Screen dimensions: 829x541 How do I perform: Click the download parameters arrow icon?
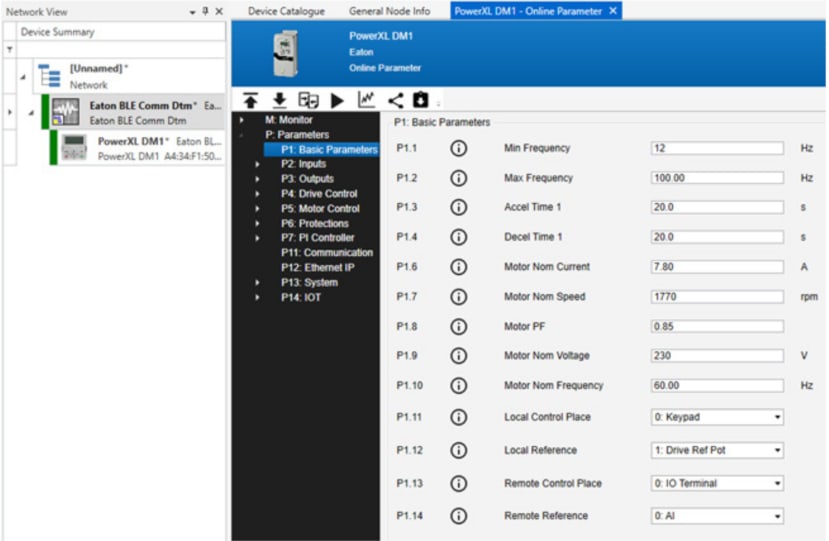[280, 100]
